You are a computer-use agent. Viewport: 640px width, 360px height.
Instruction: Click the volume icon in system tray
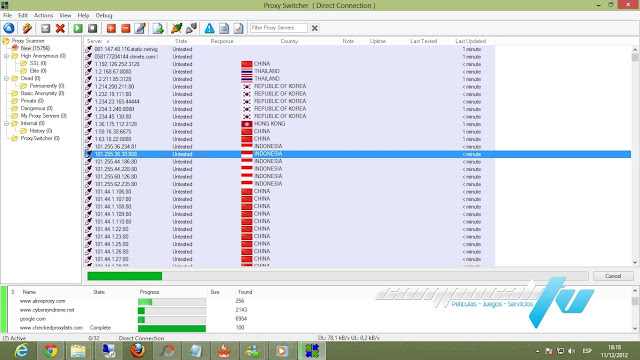pyautogui.click(x=571, y=351)
